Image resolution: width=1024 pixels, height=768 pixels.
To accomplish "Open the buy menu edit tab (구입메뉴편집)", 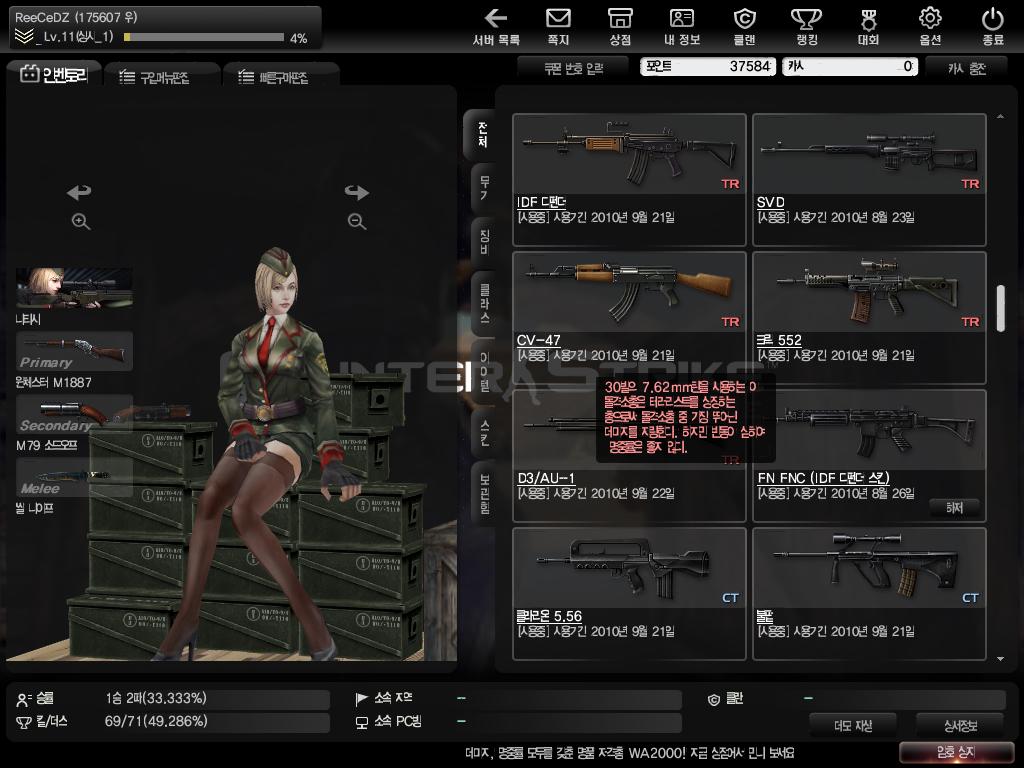I will pos(161,77).
